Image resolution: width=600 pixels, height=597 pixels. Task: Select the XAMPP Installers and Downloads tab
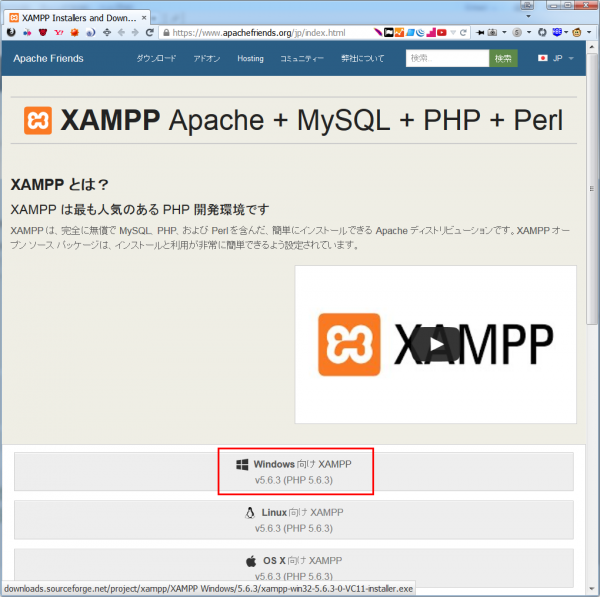(x=77, y=18)
